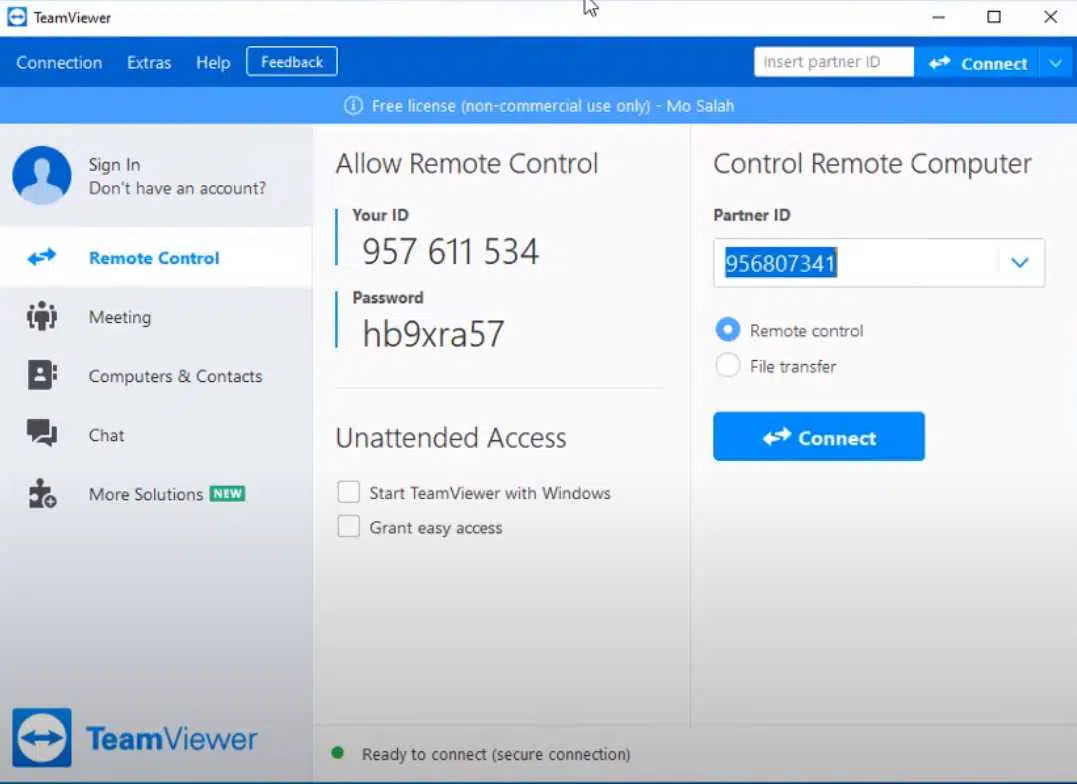Click the Chat bubbles icon
This screenshot has height=784, width=1077.
point(42,433)
